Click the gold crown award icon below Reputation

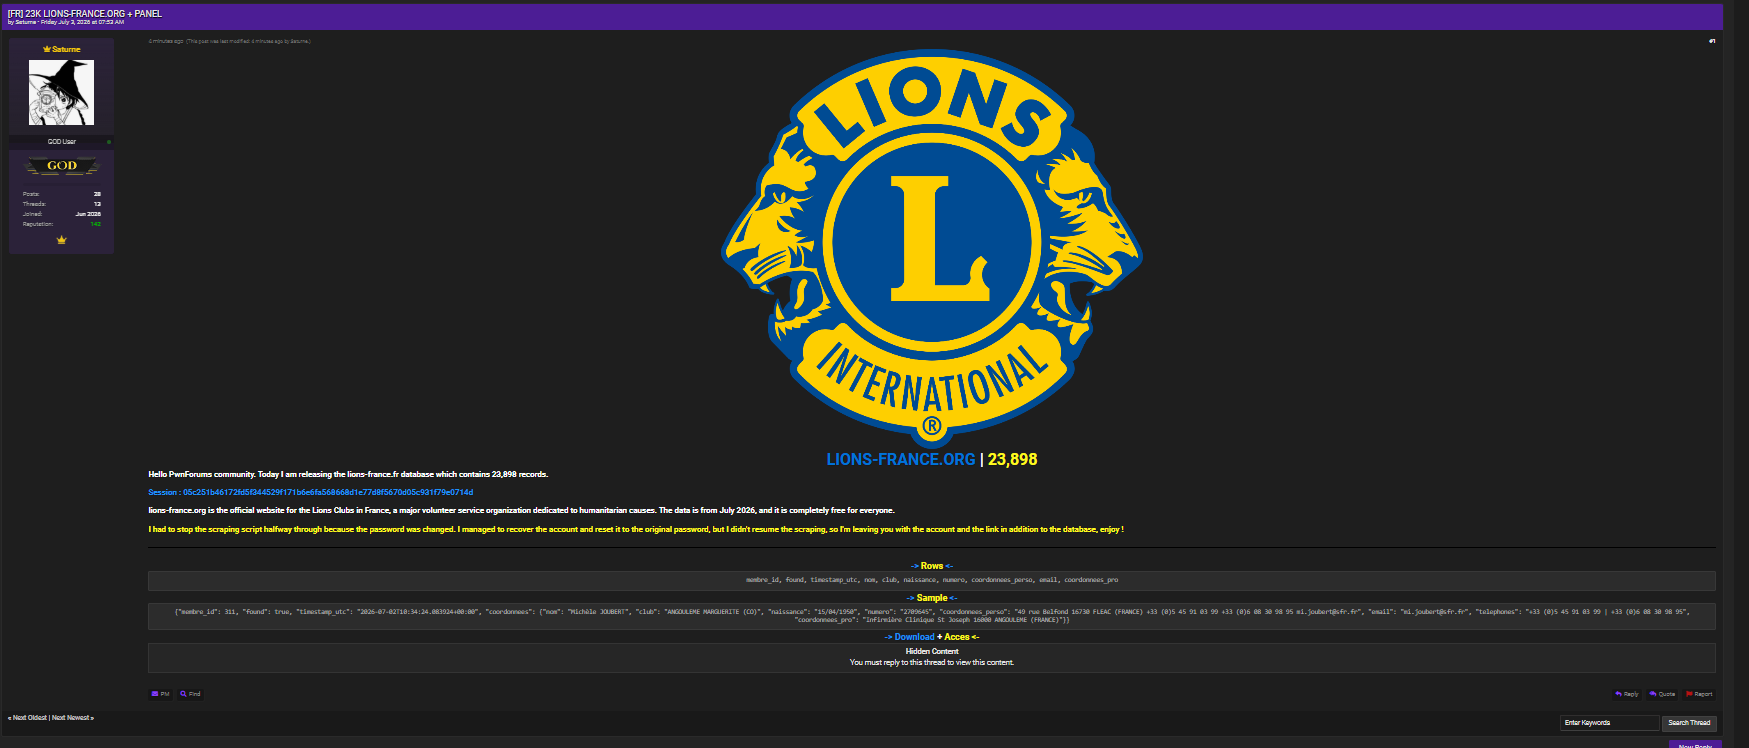[x=61, y=240]
